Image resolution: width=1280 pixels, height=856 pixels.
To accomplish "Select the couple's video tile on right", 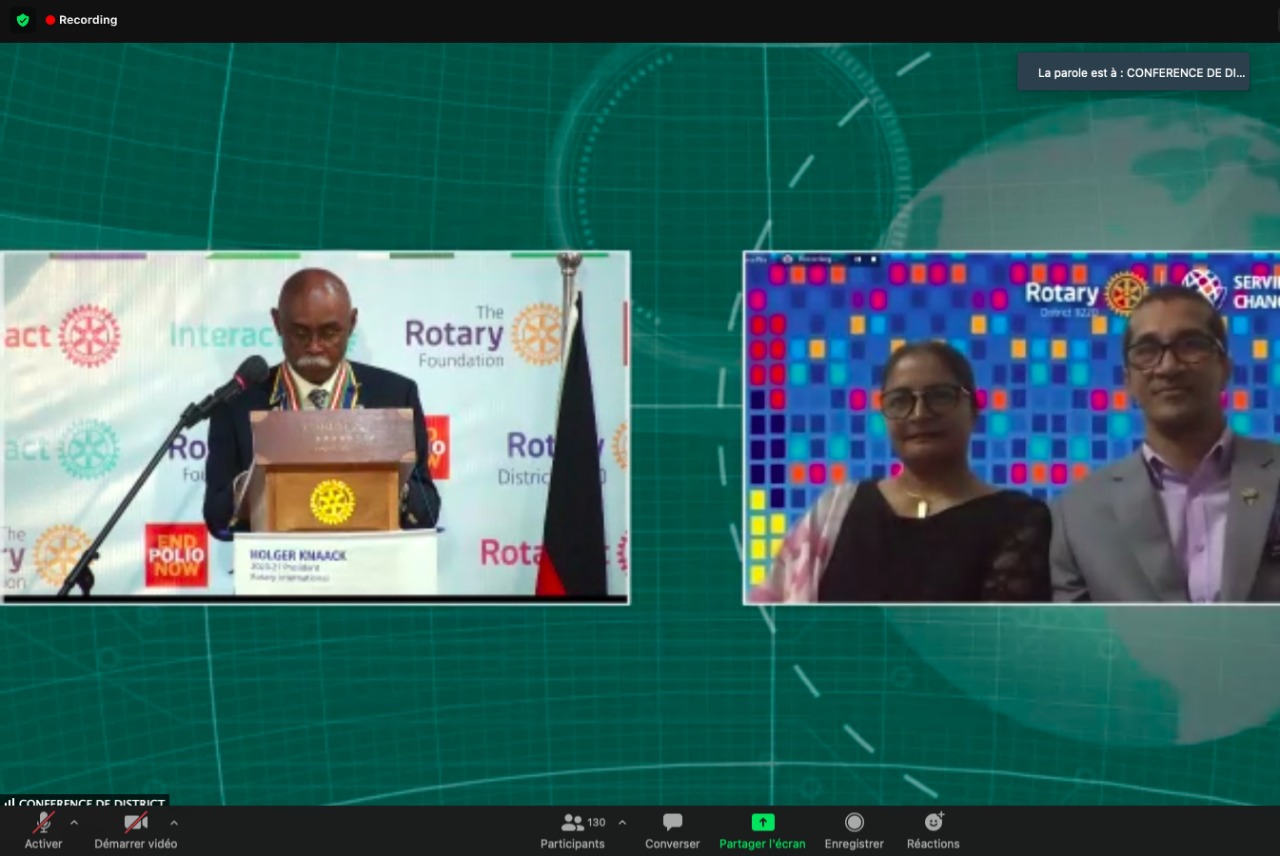I will point(1011,428).
